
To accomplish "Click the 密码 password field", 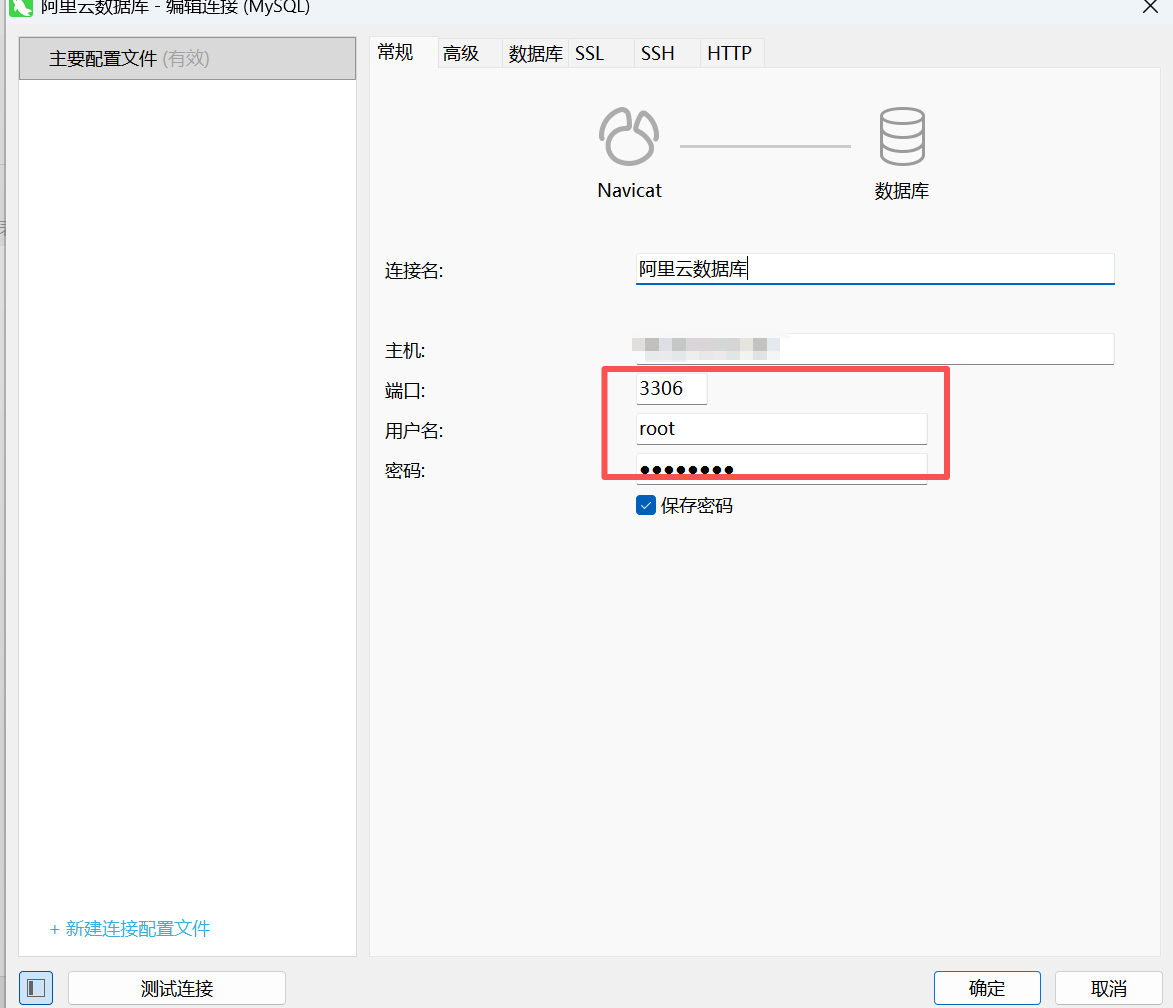I will coord(781,469).
